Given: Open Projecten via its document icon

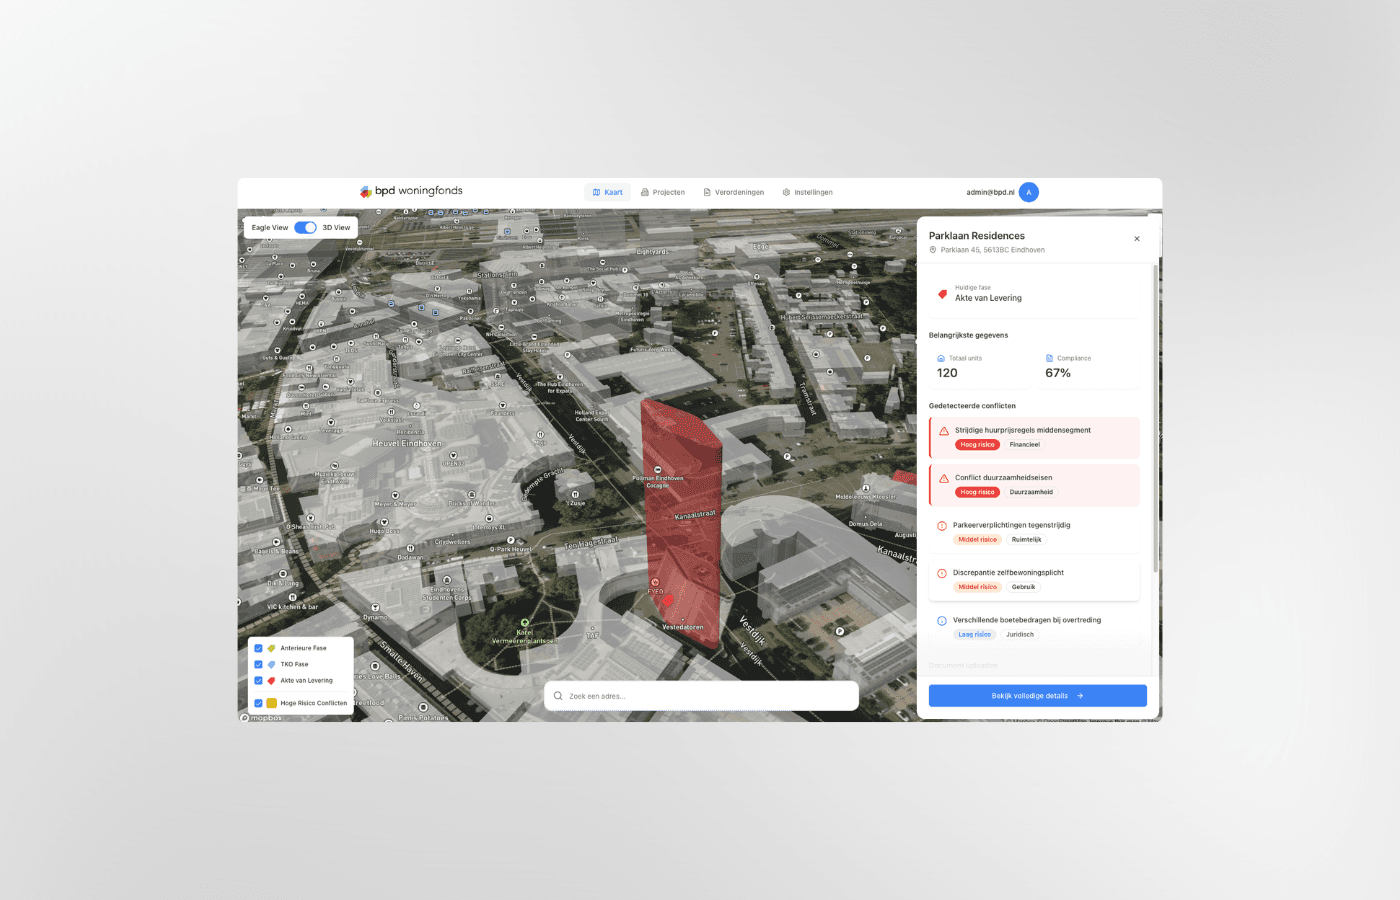Looking at the screenshot, I should pos(647,192).
